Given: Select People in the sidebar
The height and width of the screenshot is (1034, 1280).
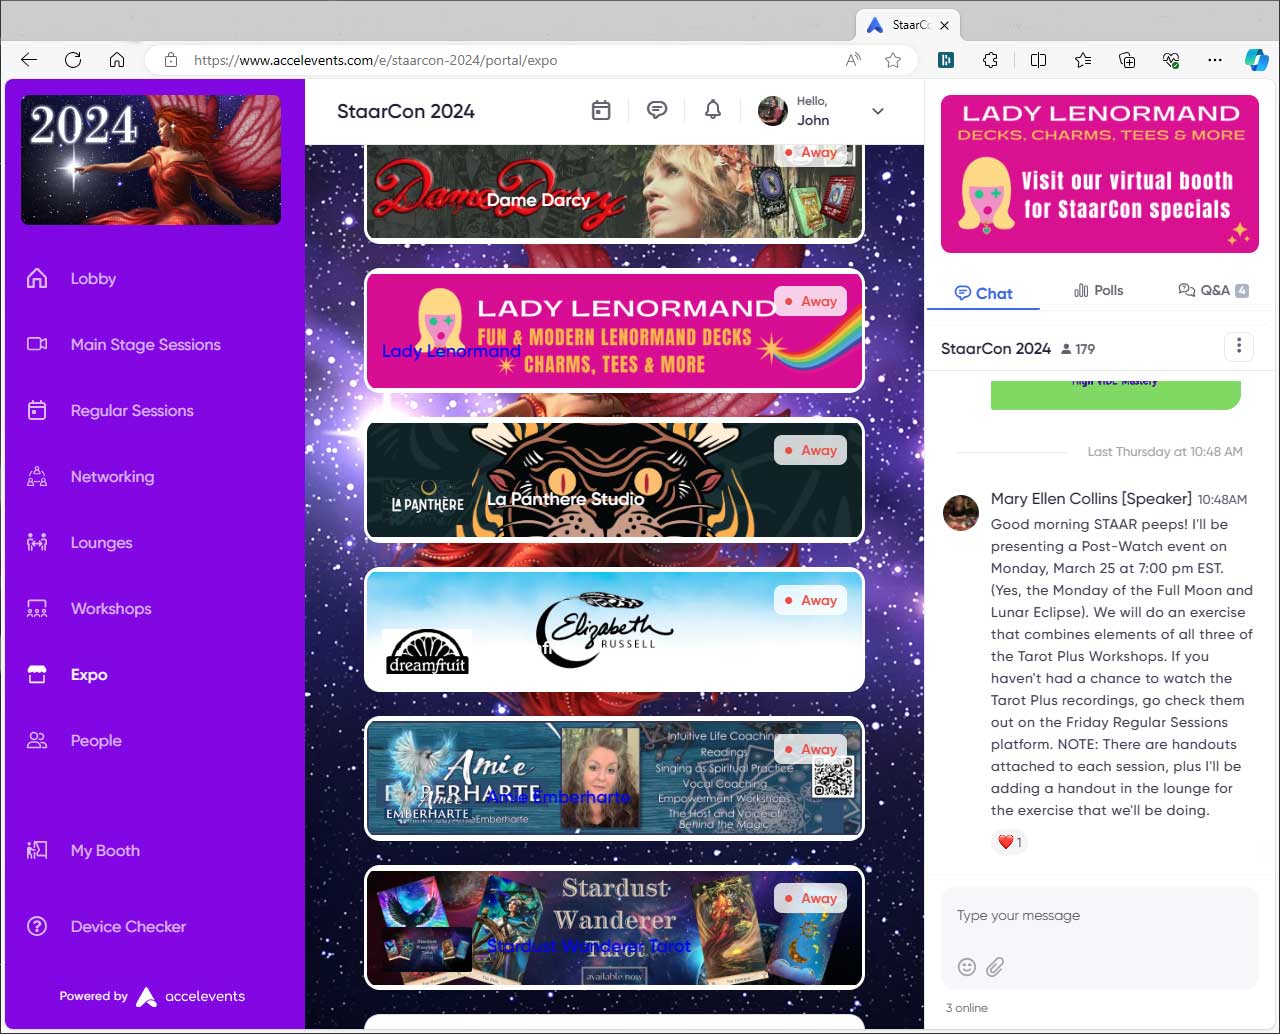Looking at the screenshot, I should coord(96,740).
